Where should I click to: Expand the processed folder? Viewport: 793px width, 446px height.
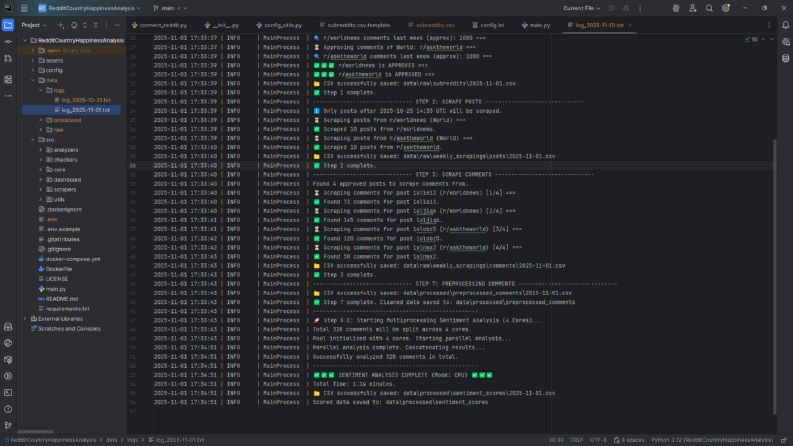tap(41, 120)
